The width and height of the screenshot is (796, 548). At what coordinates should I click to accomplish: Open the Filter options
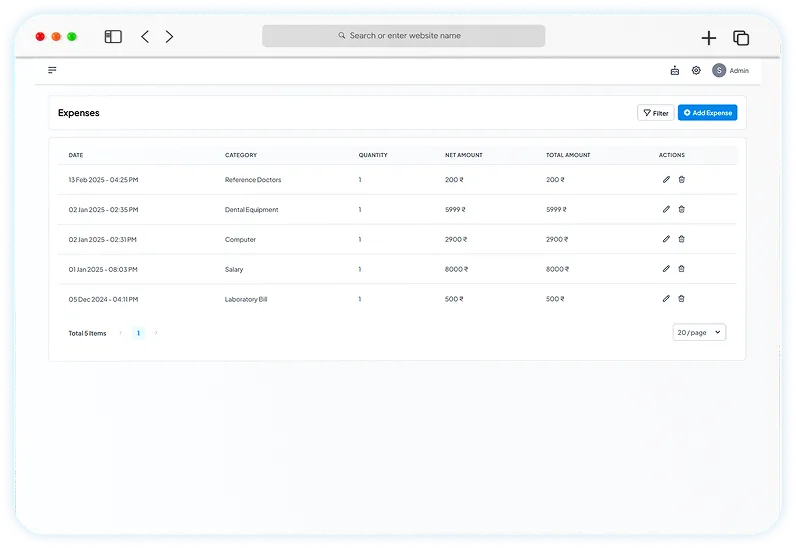(x=655, y=113)
